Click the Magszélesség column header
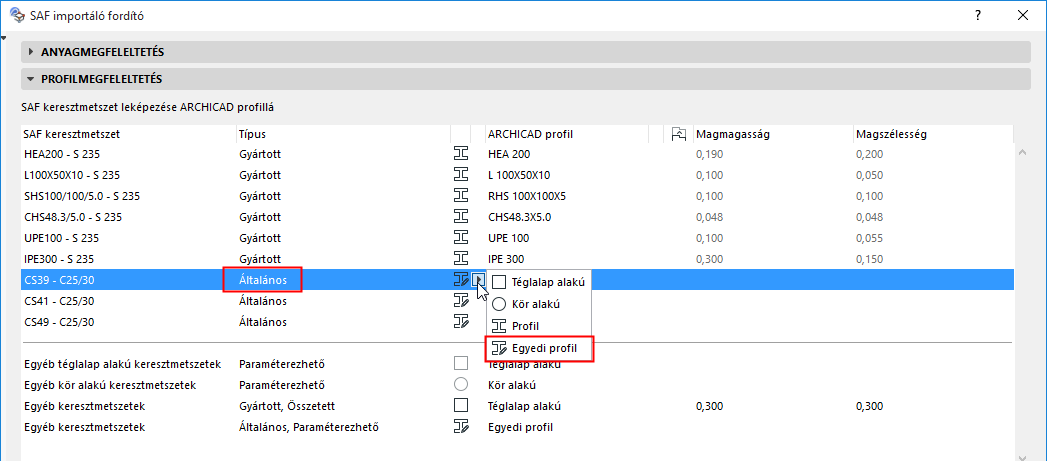 [933, 134]
